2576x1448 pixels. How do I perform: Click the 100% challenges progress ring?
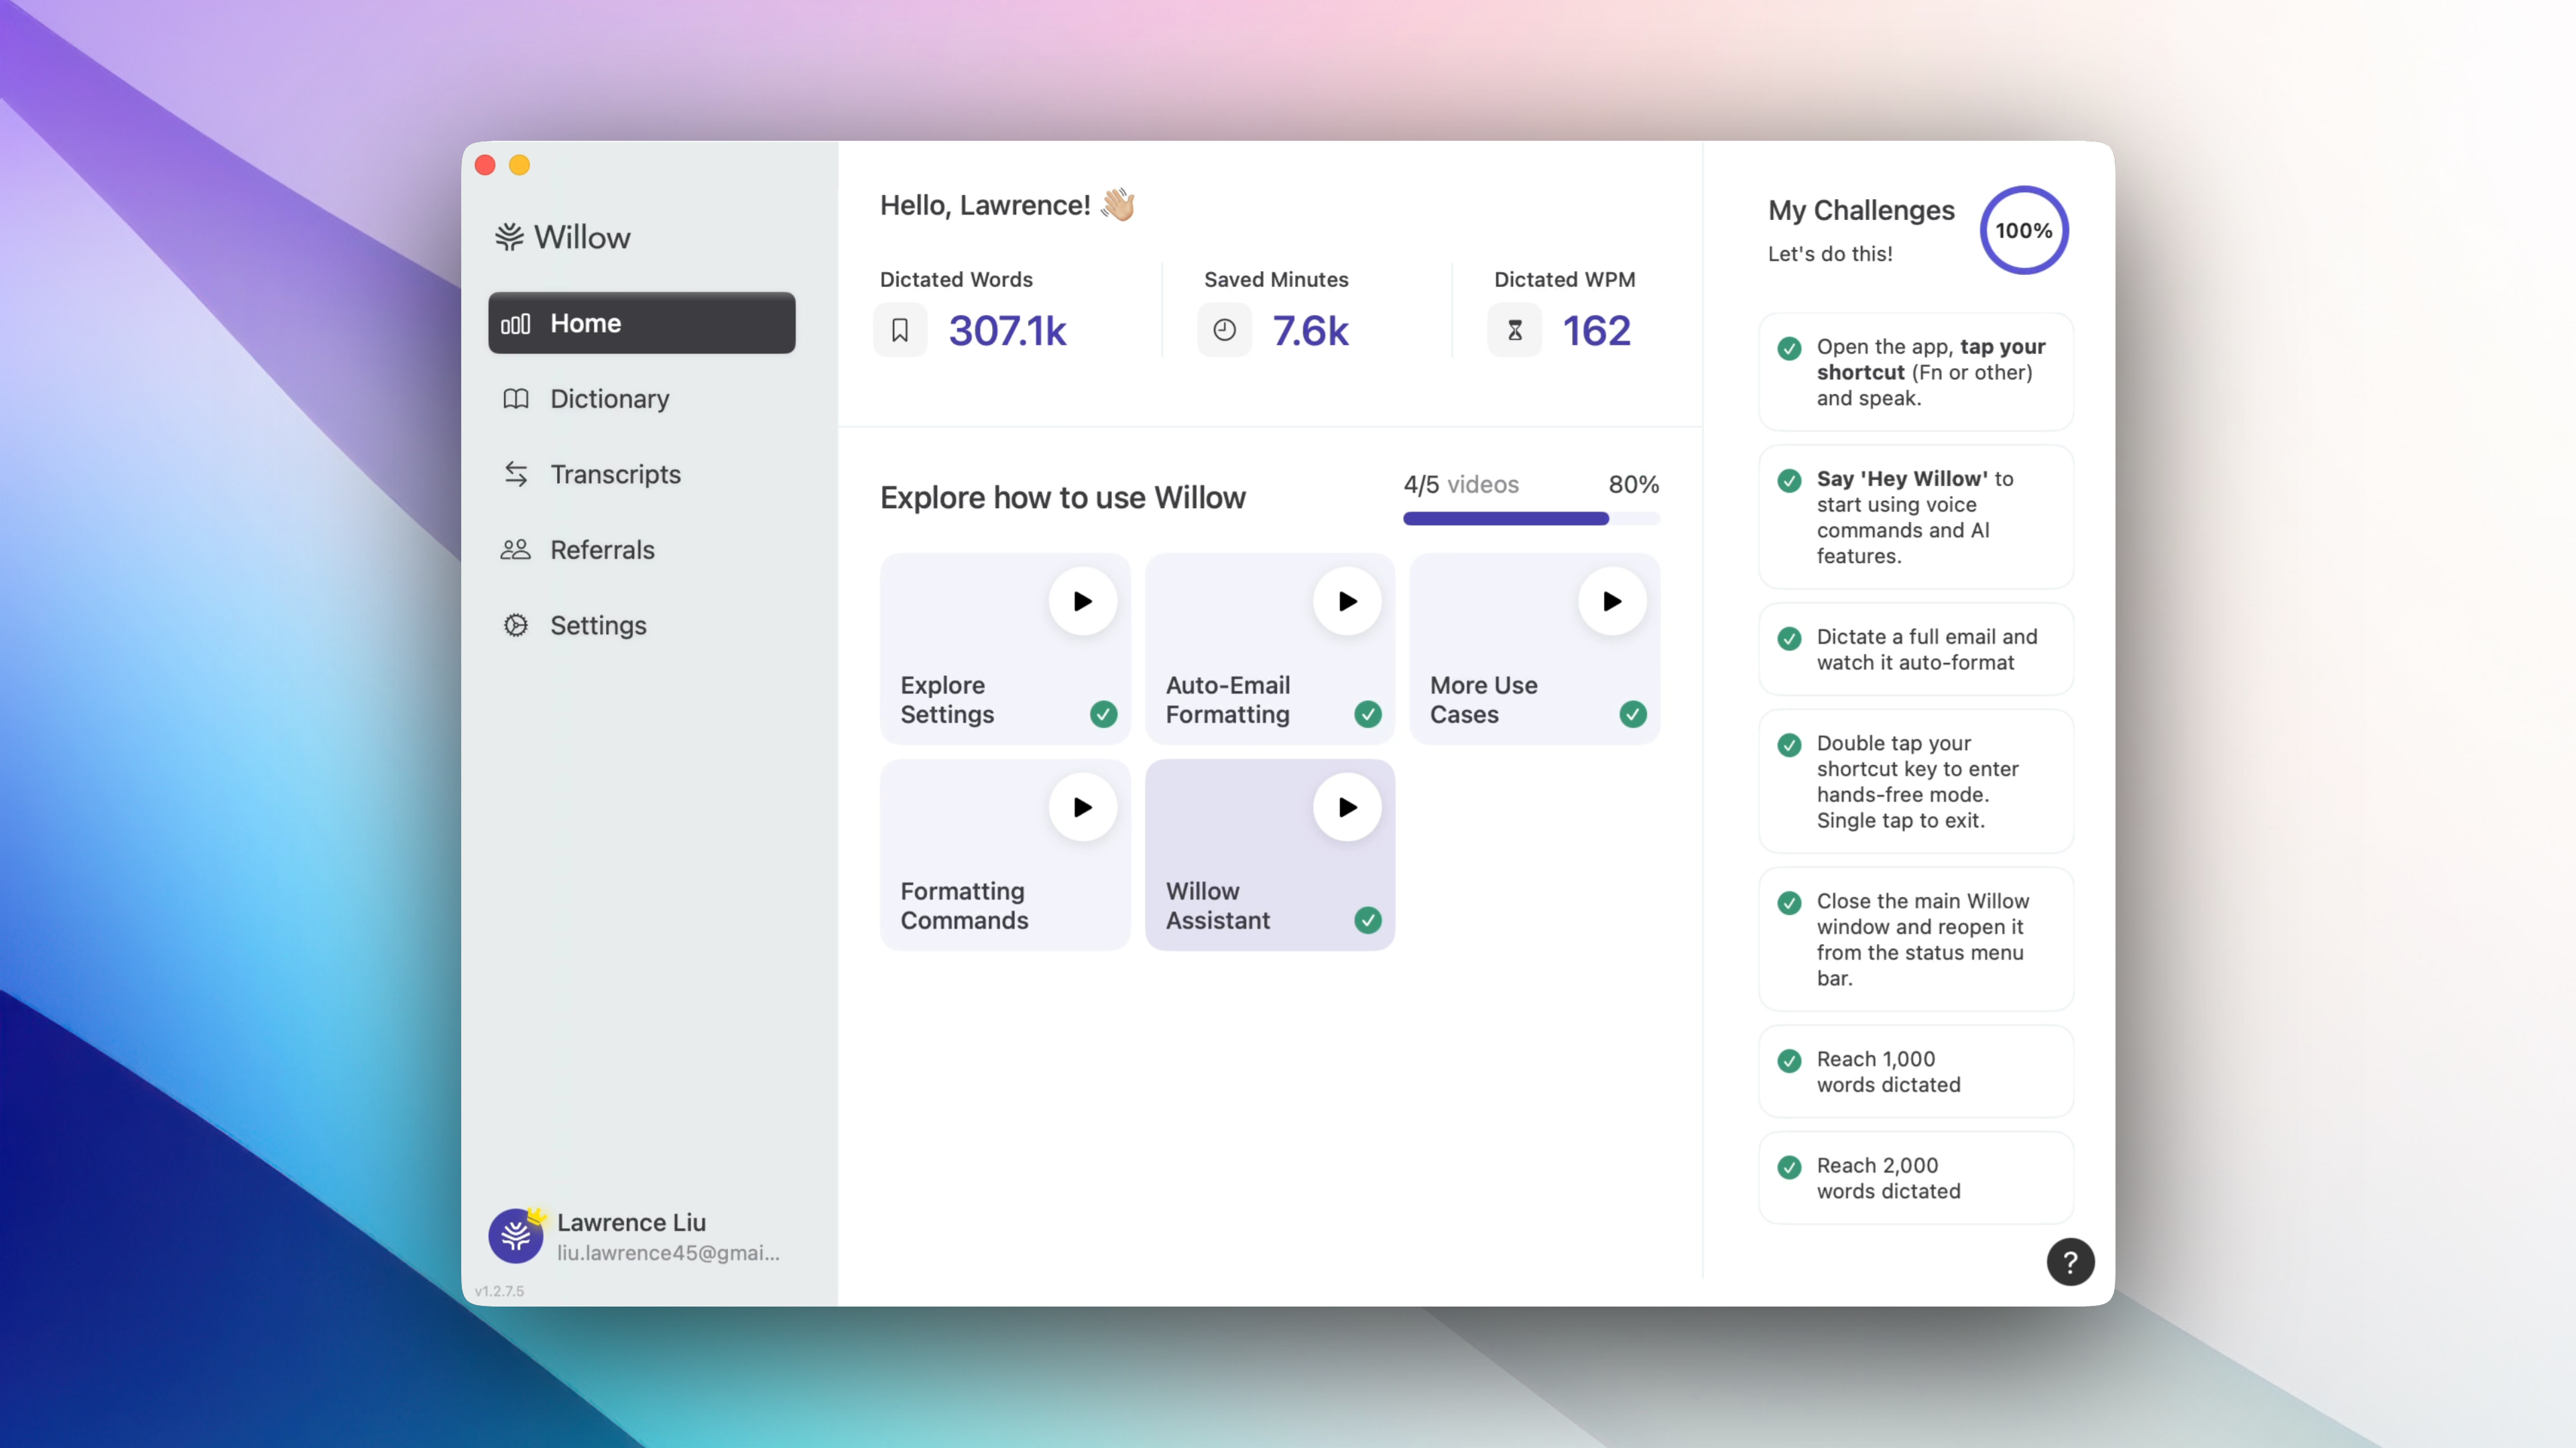[x=2024, y=230]
